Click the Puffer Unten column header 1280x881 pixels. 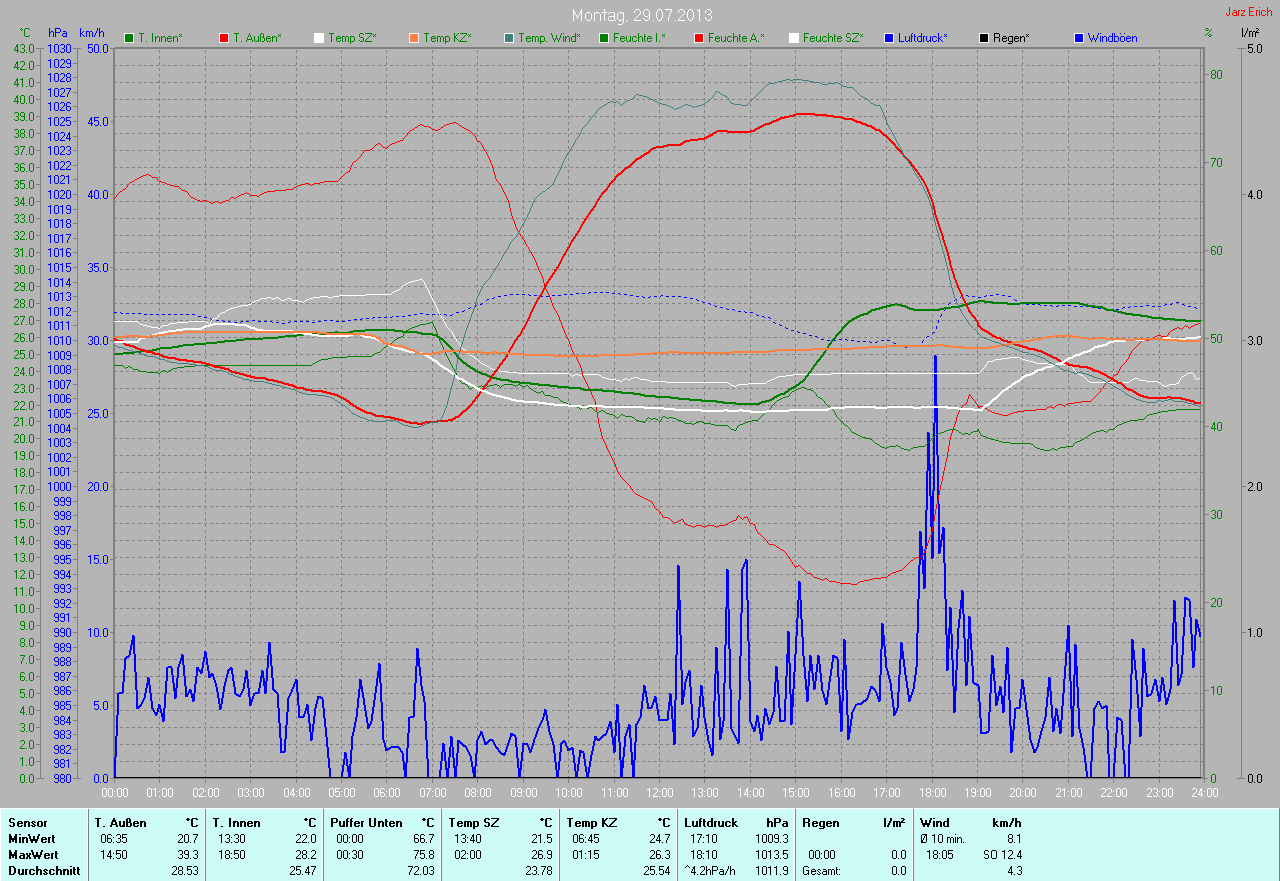pos(365,823)
